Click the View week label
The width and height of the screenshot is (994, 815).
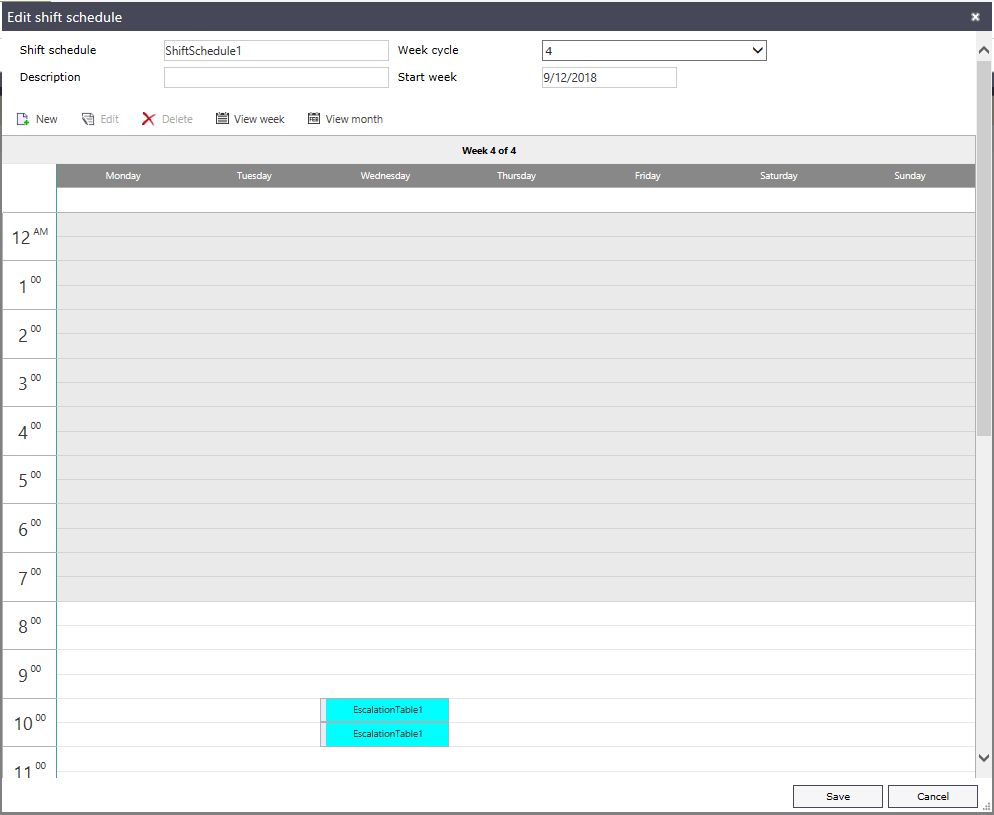(259, 119)
